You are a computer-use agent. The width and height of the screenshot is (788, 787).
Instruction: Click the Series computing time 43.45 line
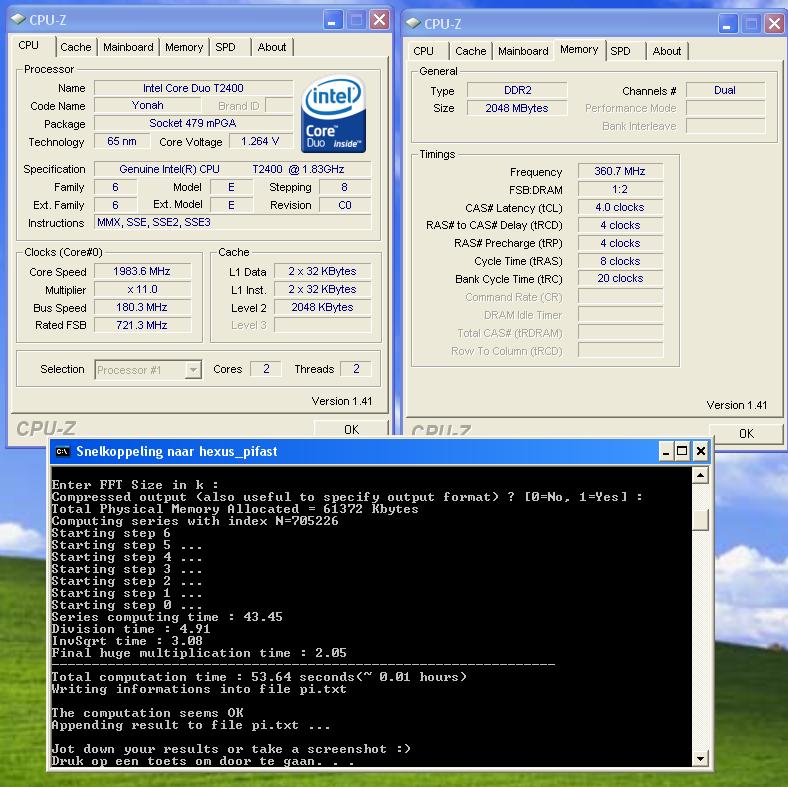(x=167, y=617)
